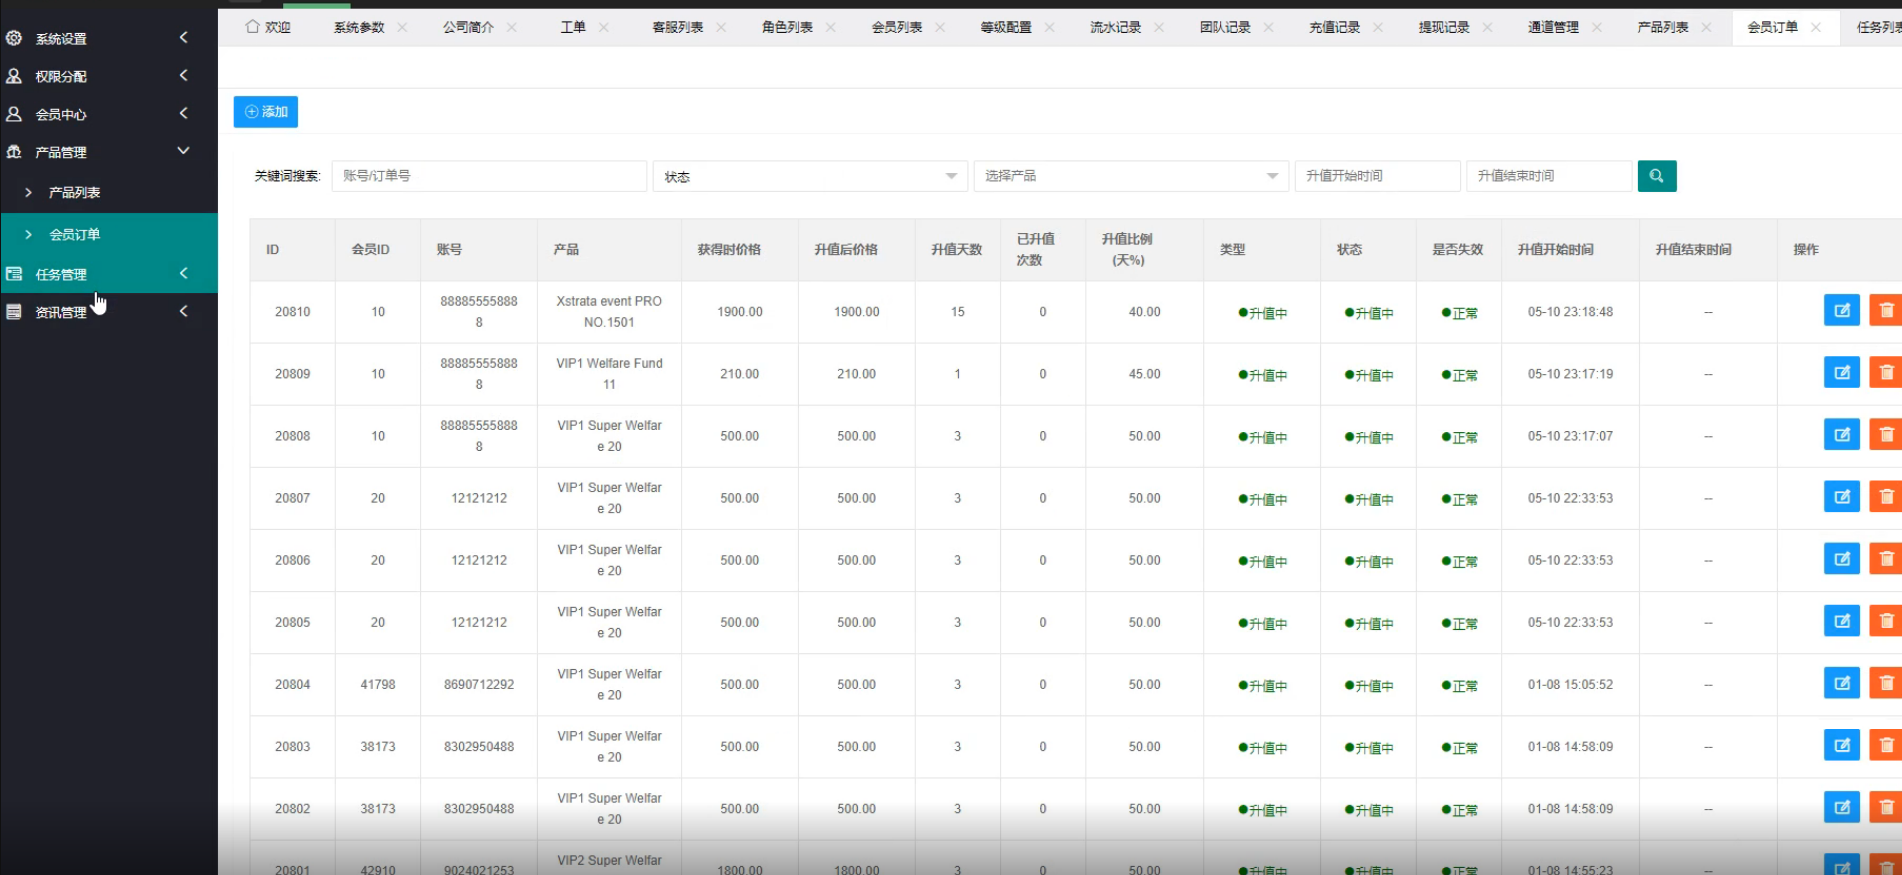The image size is (1902, 875).
Task: Click edit icon for order 20810
Action: coord(1841,311)
